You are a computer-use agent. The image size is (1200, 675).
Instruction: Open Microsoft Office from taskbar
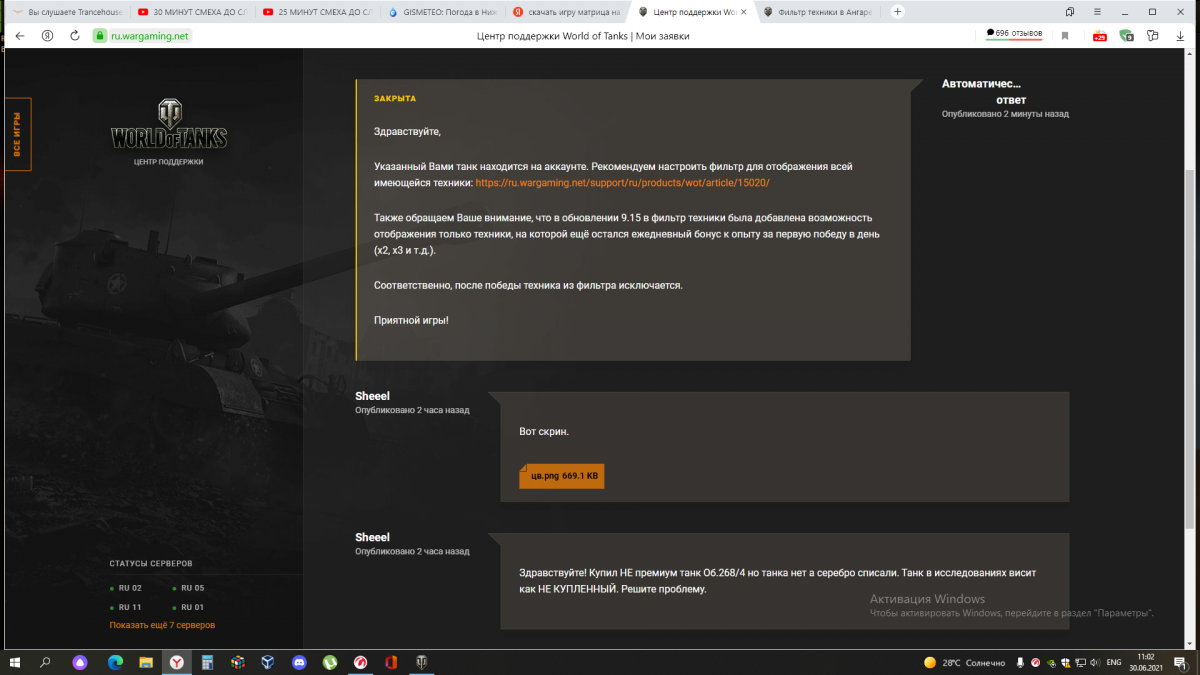(391, 662)
